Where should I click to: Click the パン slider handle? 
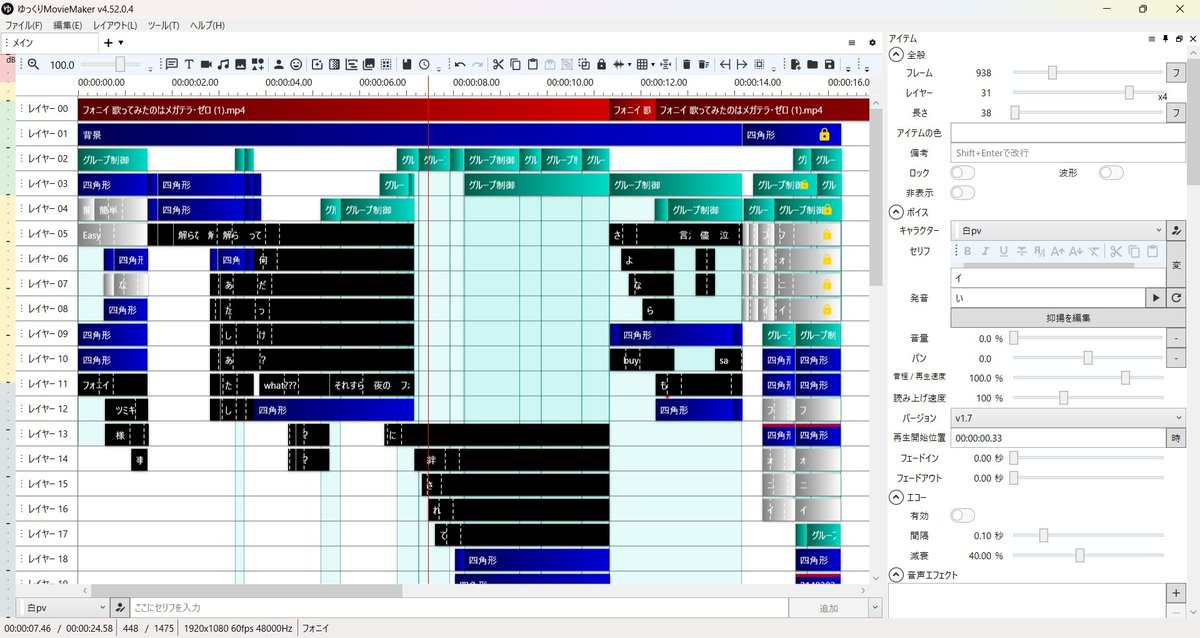tap(1088, 358)
